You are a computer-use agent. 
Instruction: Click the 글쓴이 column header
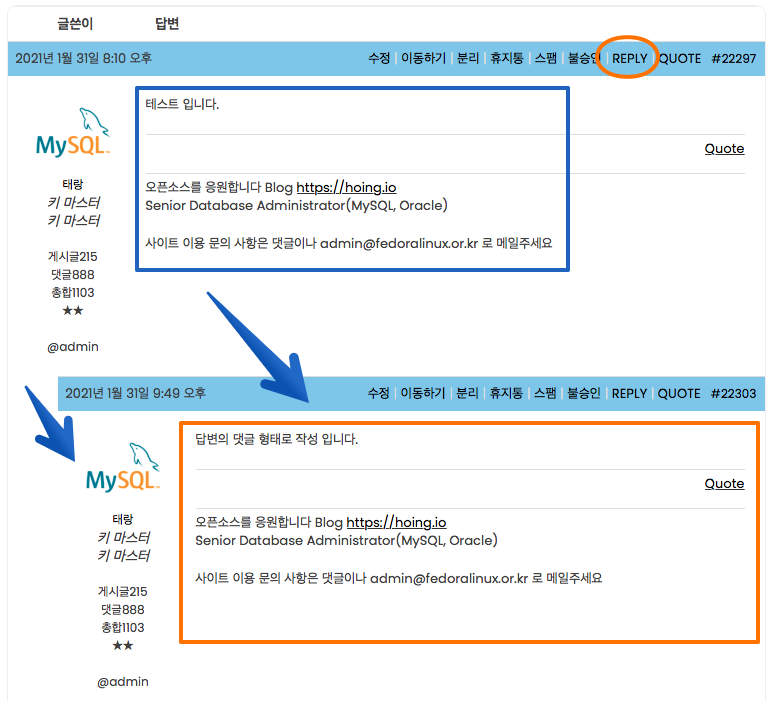tap(75, 23)
